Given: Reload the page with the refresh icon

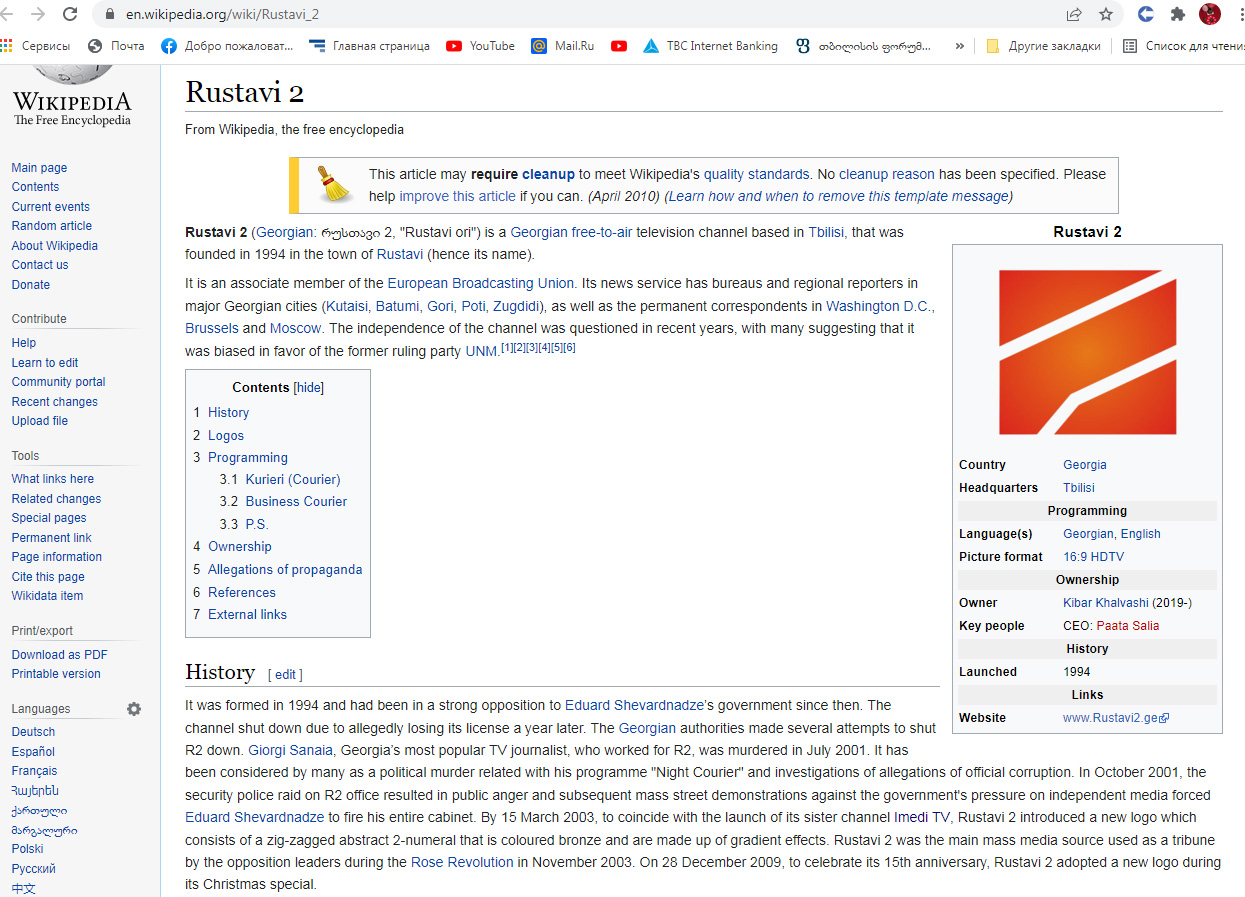Looking at the screenshot, I should pyautogui.click(x=70, y=14).
